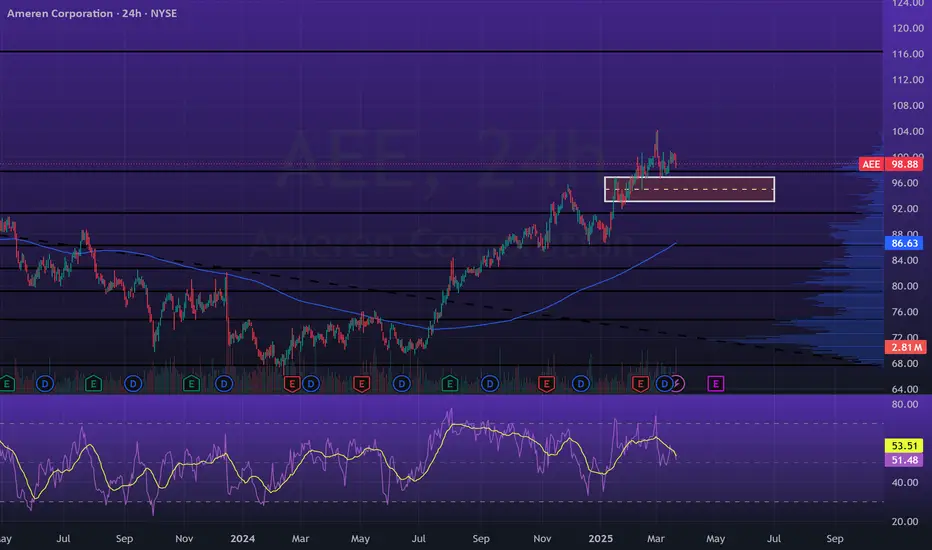Click the purple 51.48 RSI value label

pyautogui.click(x=904, y=460)
